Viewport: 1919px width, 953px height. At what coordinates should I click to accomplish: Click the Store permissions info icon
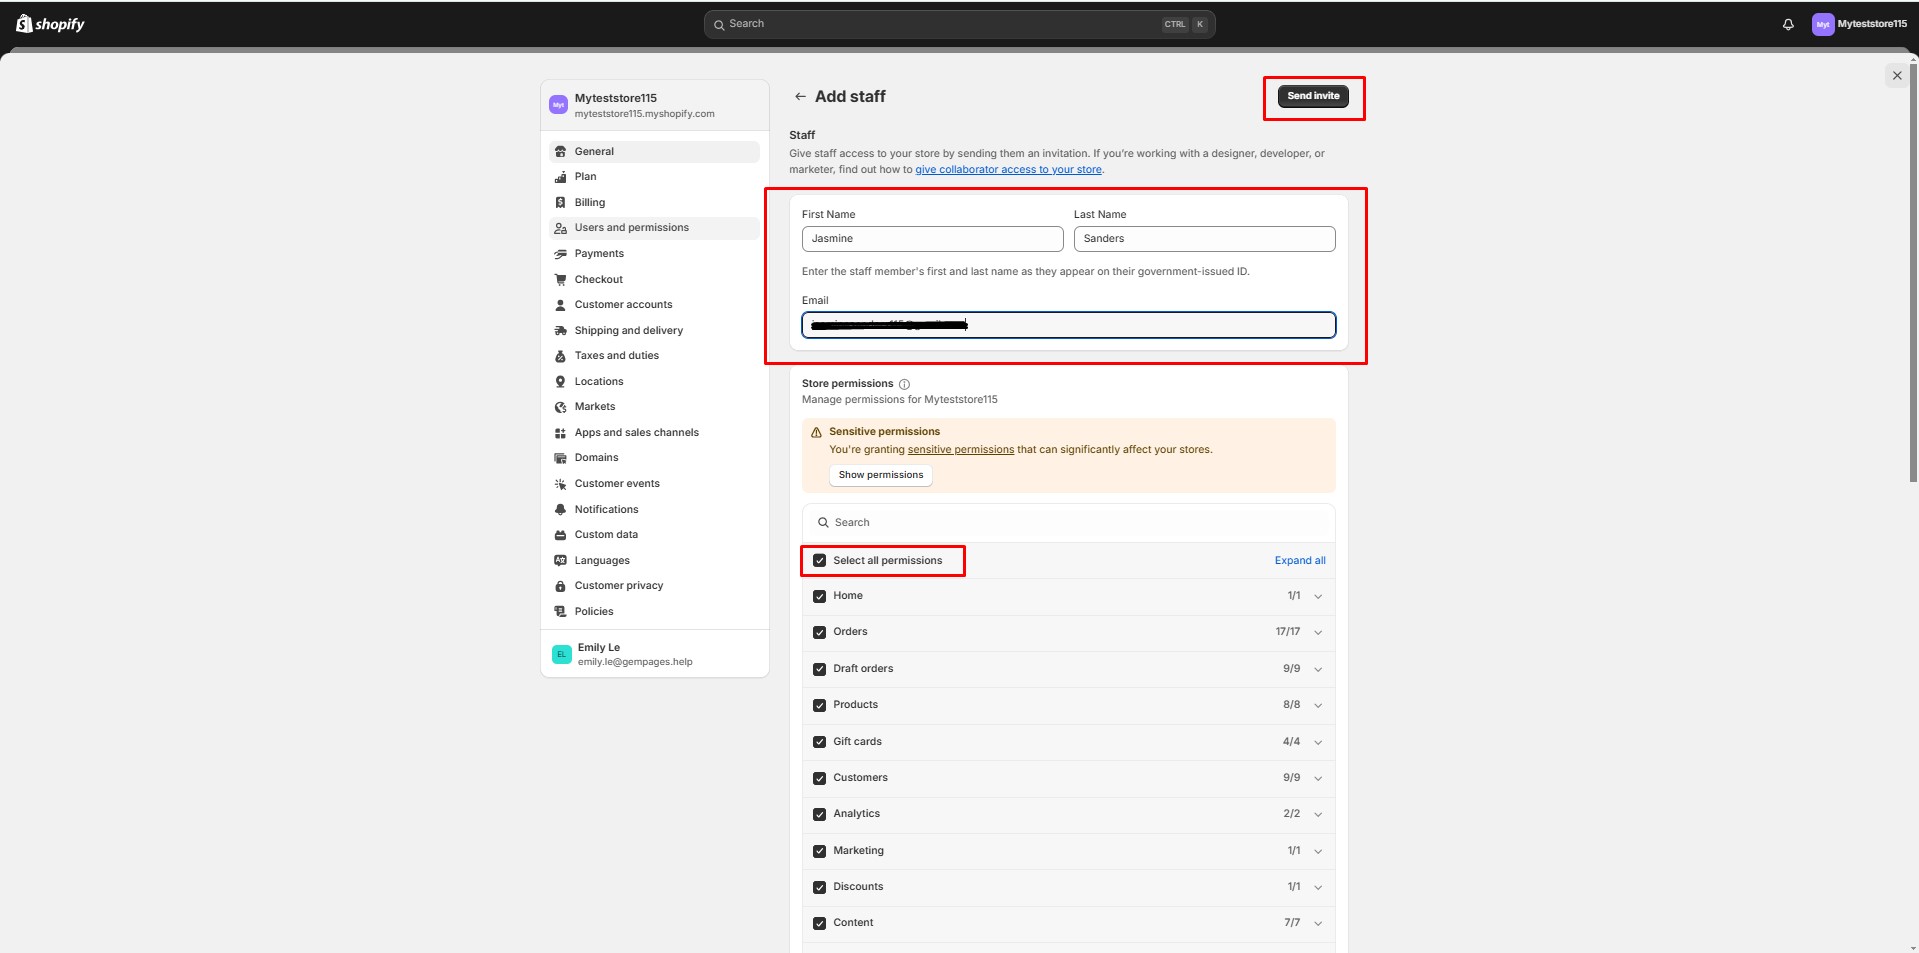(x=904, y=384)
